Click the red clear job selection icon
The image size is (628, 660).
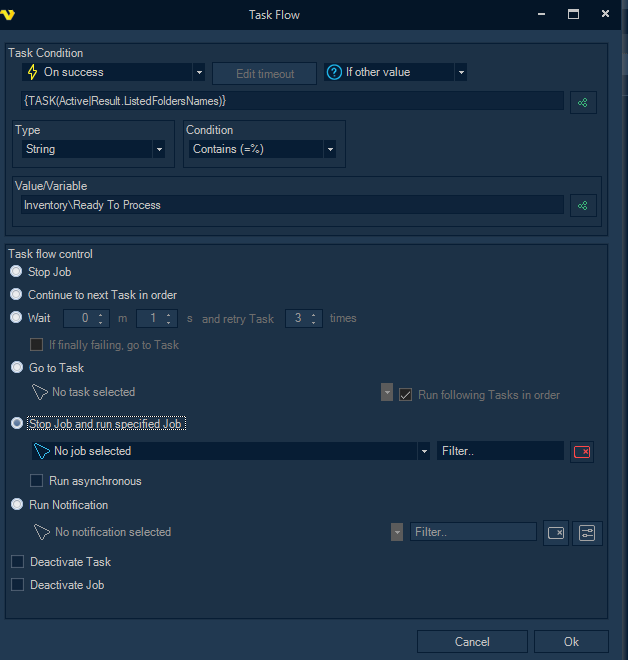pyautogui.click(x=582, y=452)
